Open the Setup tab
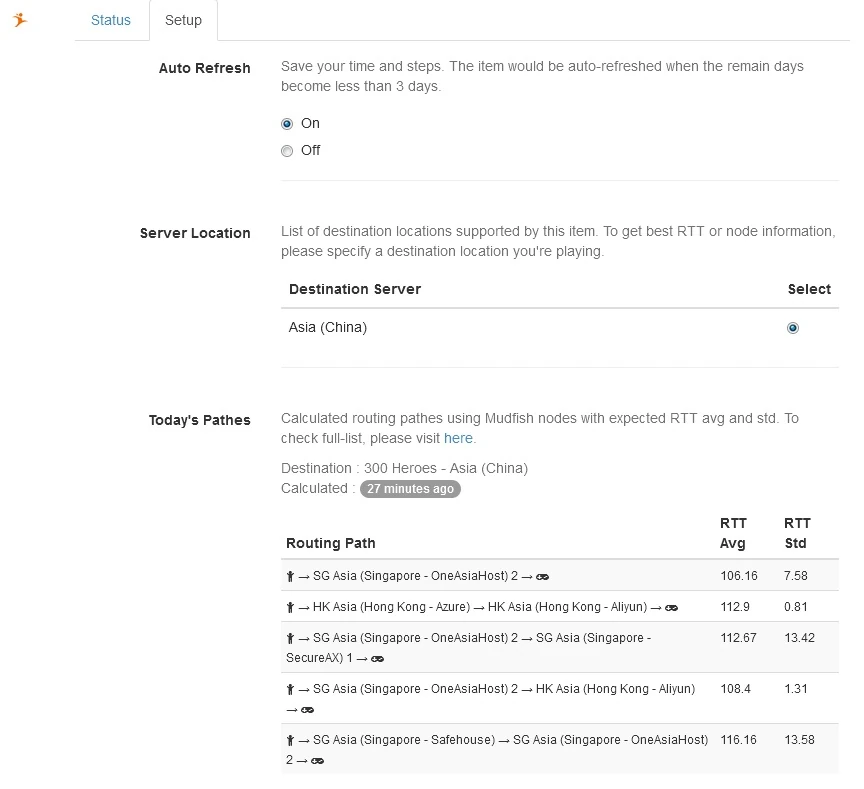Viewport: 864px width, 789px height. (183, 20)
